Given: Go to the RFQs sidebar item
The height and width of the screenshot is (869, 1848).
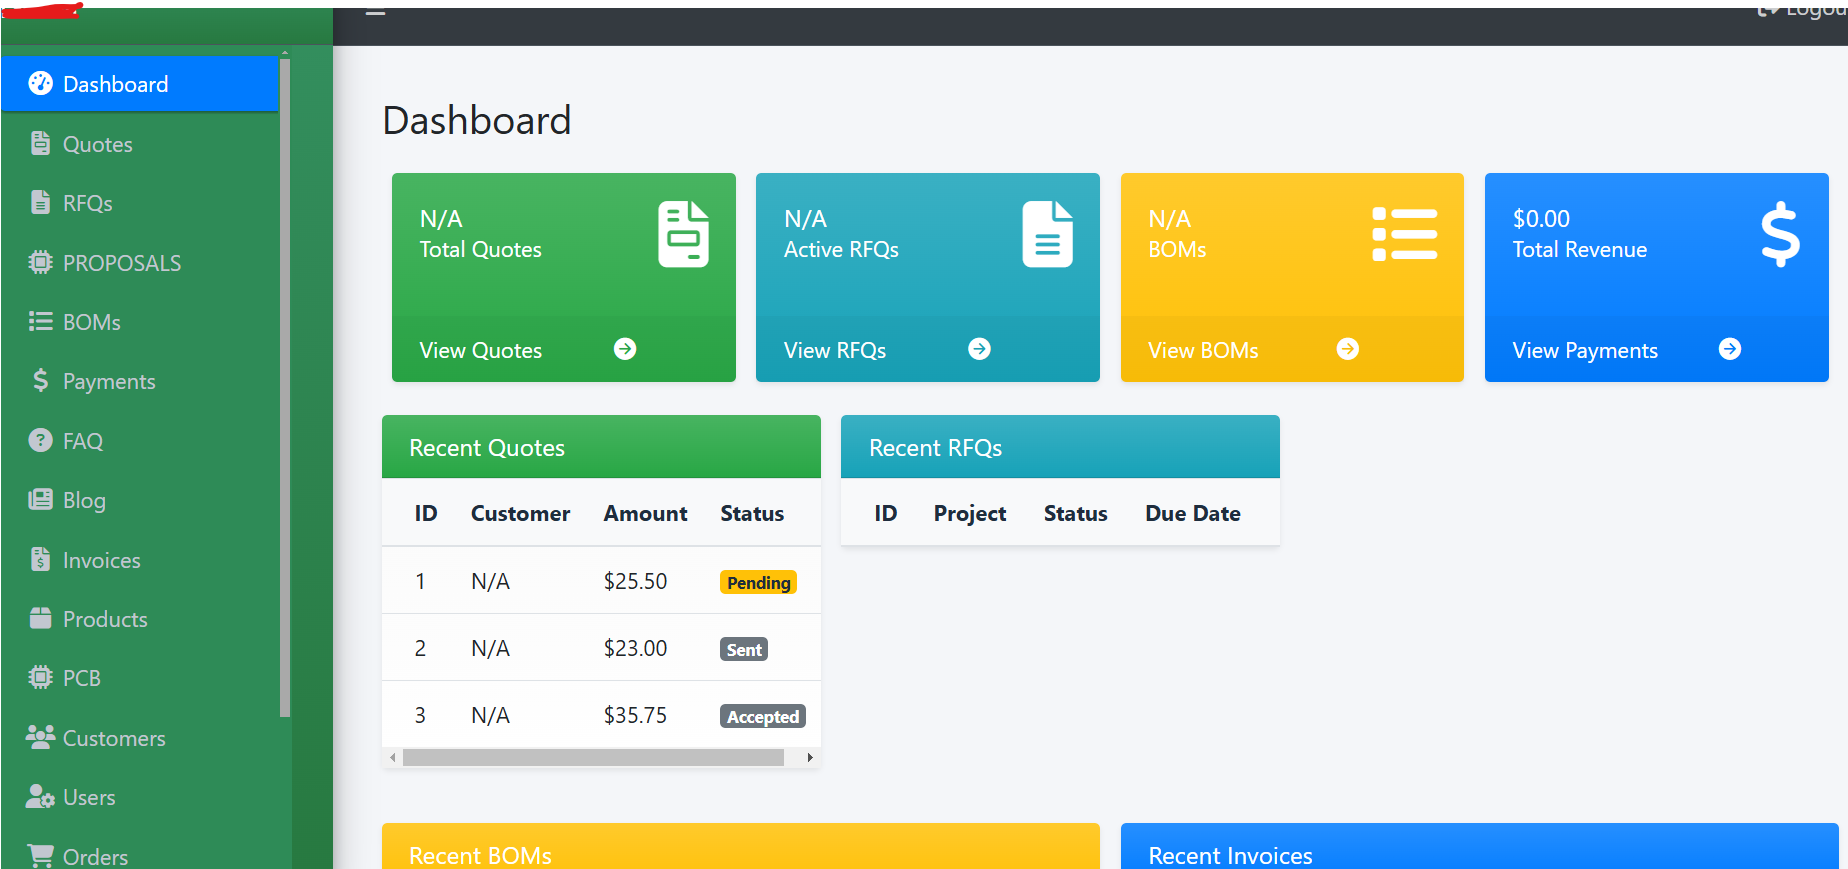Looking at the screenshot, I should [x=140, y=203].
